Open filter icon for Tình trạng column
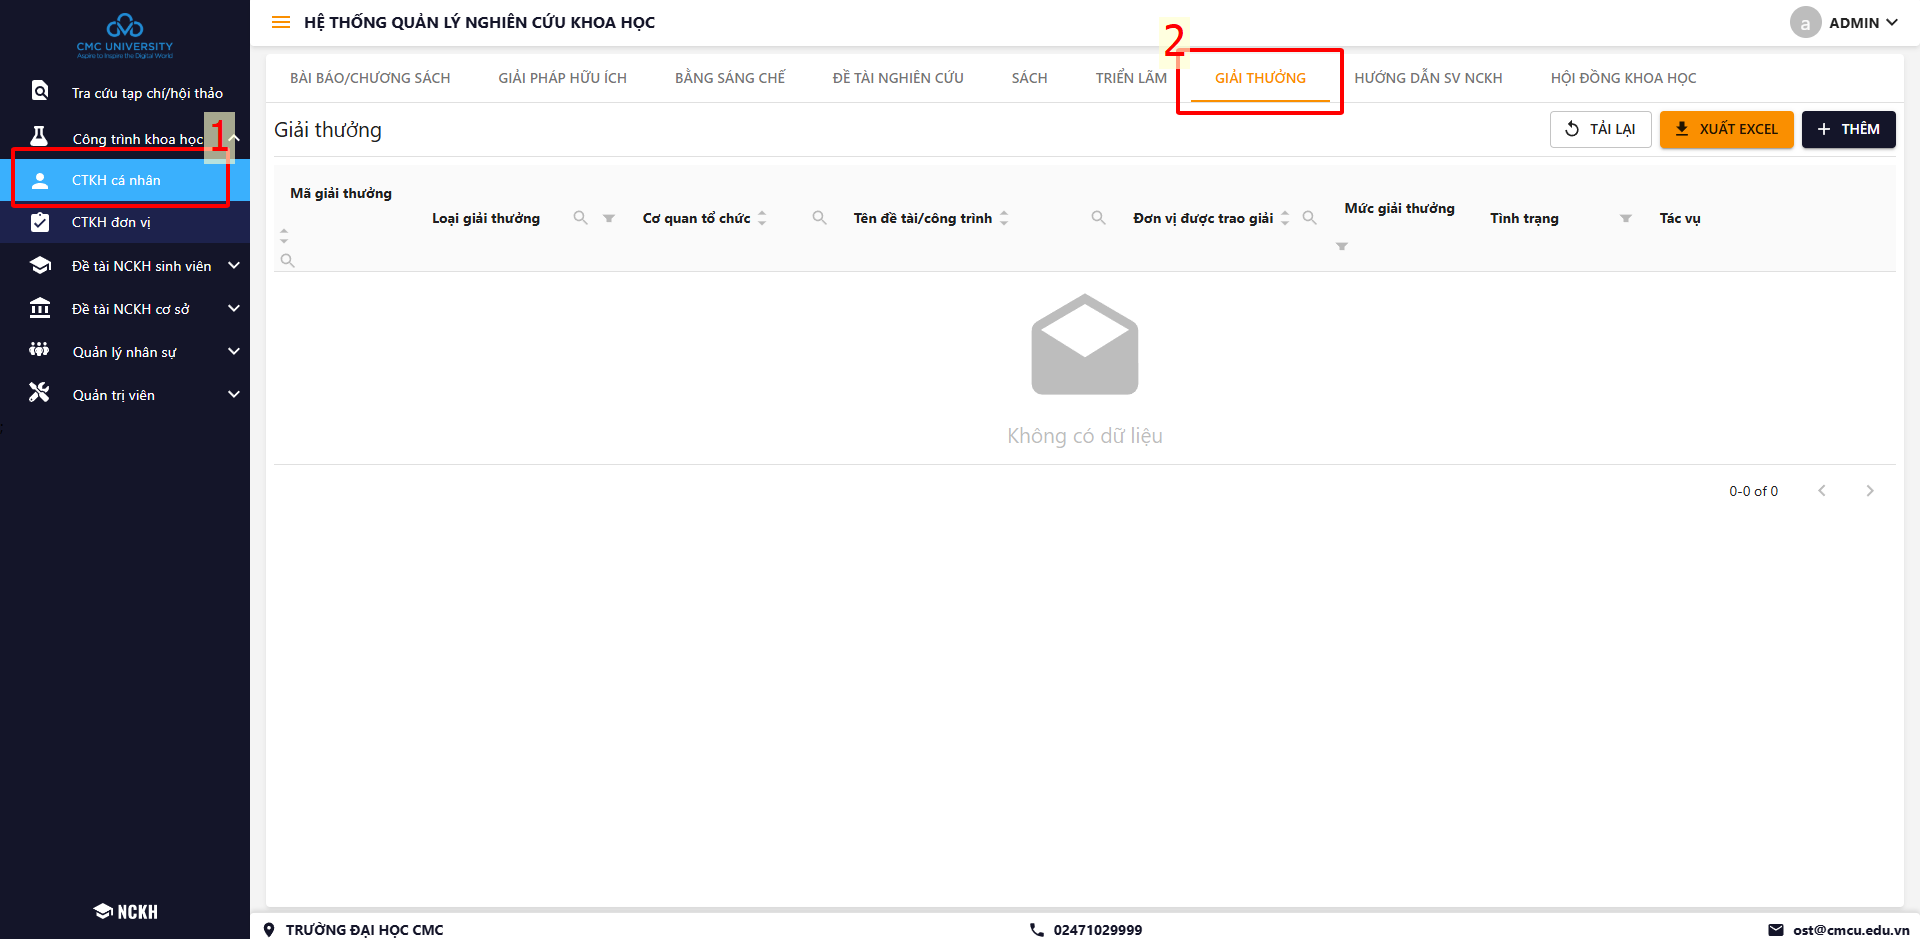 (1626, 218)
